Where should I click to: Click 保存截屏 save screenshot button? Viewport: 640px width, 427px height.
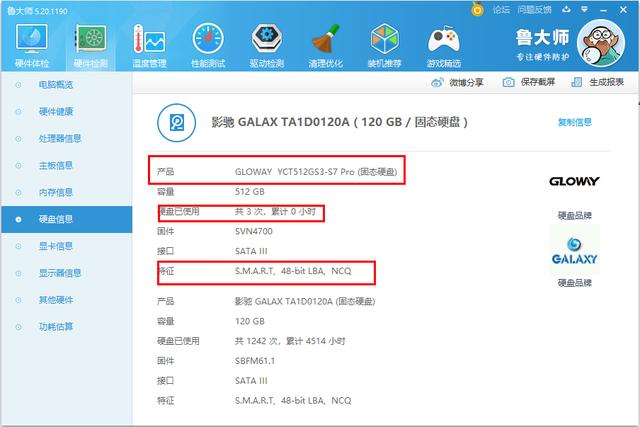529,82
